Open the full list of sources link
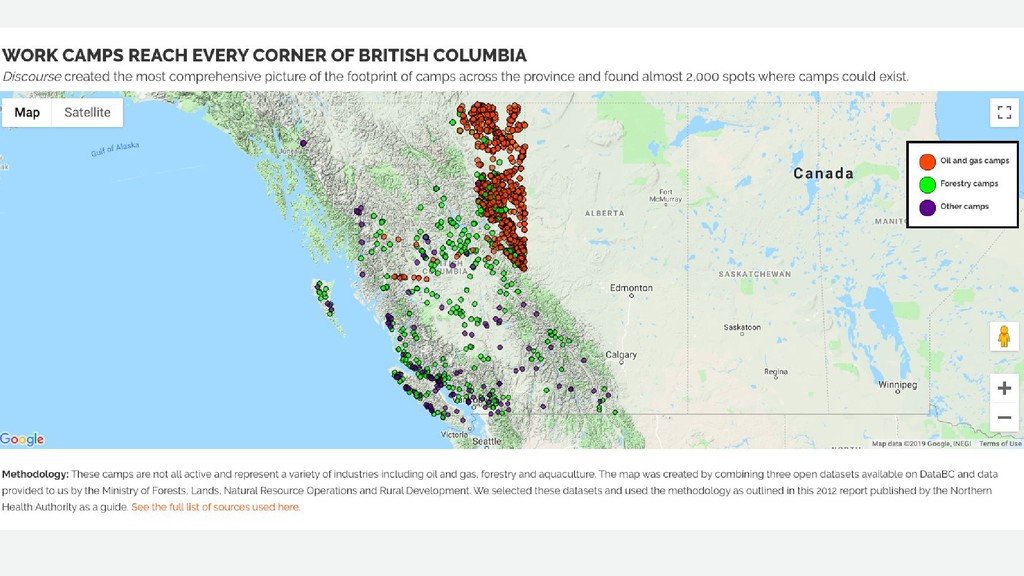Screen dimensions: 1024x576 (x=215, y=507)
